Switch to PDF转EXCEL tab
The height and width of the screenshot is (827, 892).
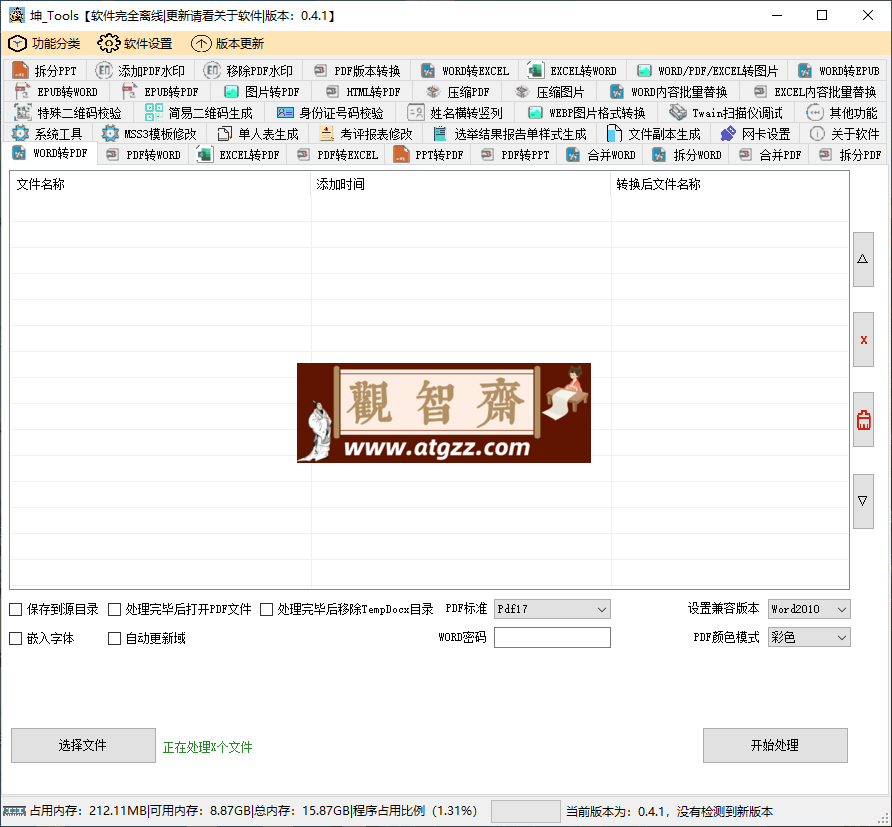click(x=337, y=155)
